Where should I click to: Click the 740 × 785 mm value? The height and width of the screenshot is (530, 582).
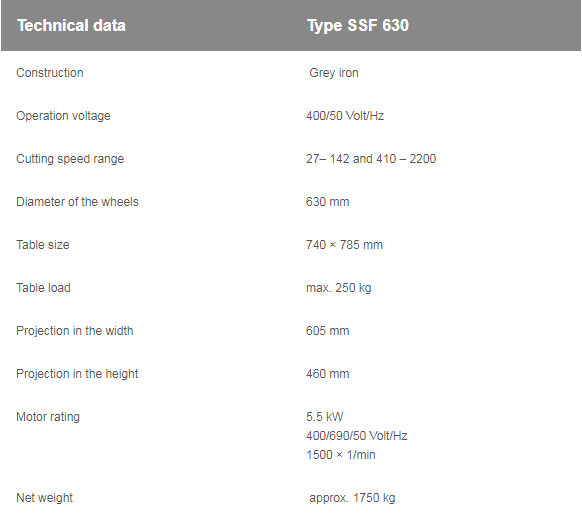tap(344, 245)
